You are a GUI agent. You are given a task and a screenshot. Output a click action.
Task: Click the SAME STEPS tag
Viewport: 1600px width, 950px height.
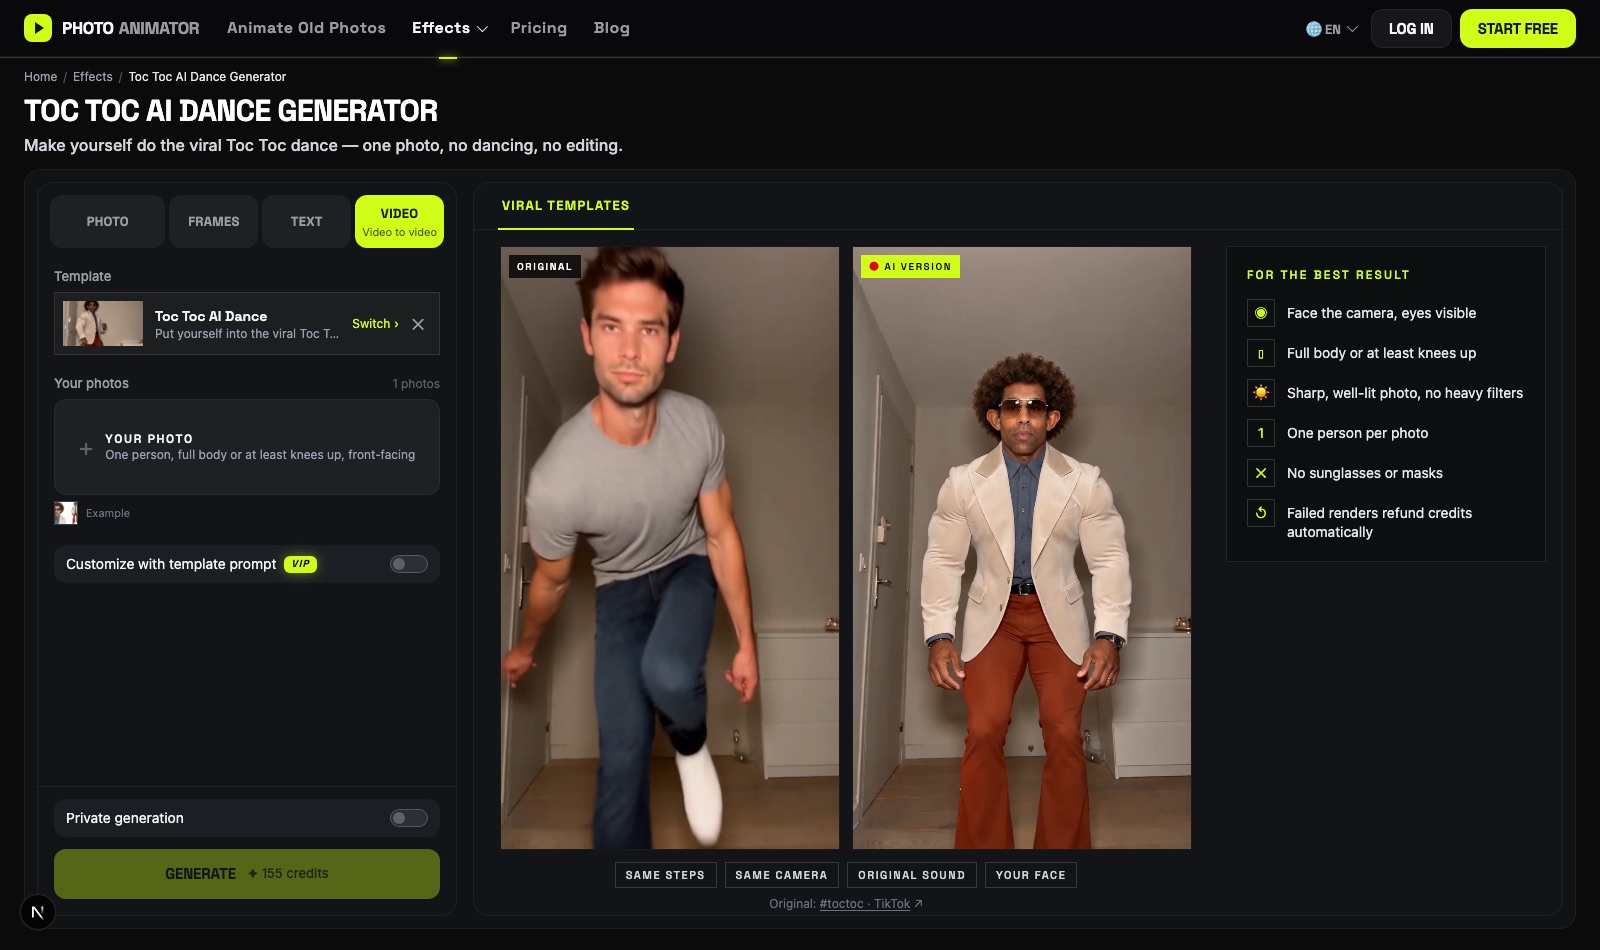pos(665,875)
